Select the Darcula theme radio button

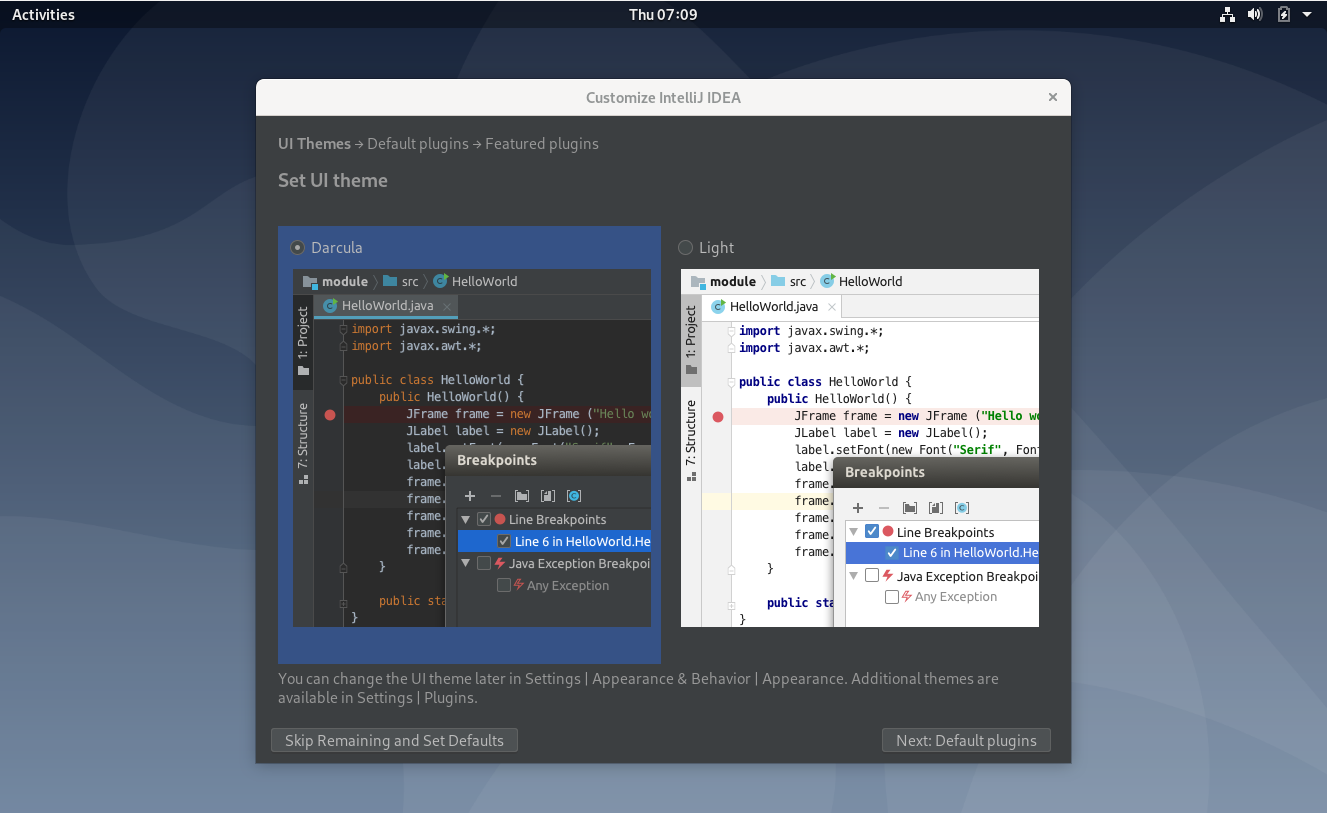[297, 247]
